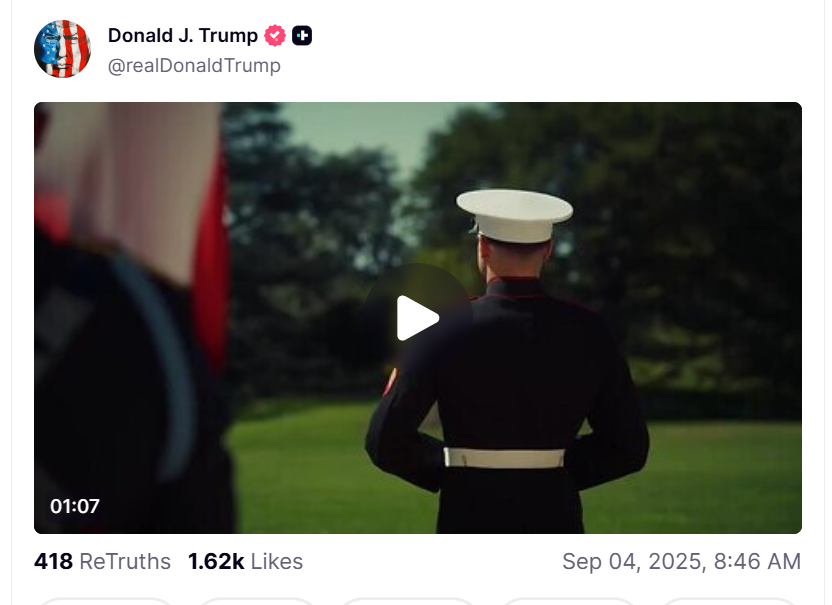Open the flag-painted profile avatar
Viewport: 832px width, 605px height.
[x=63, y=49]
